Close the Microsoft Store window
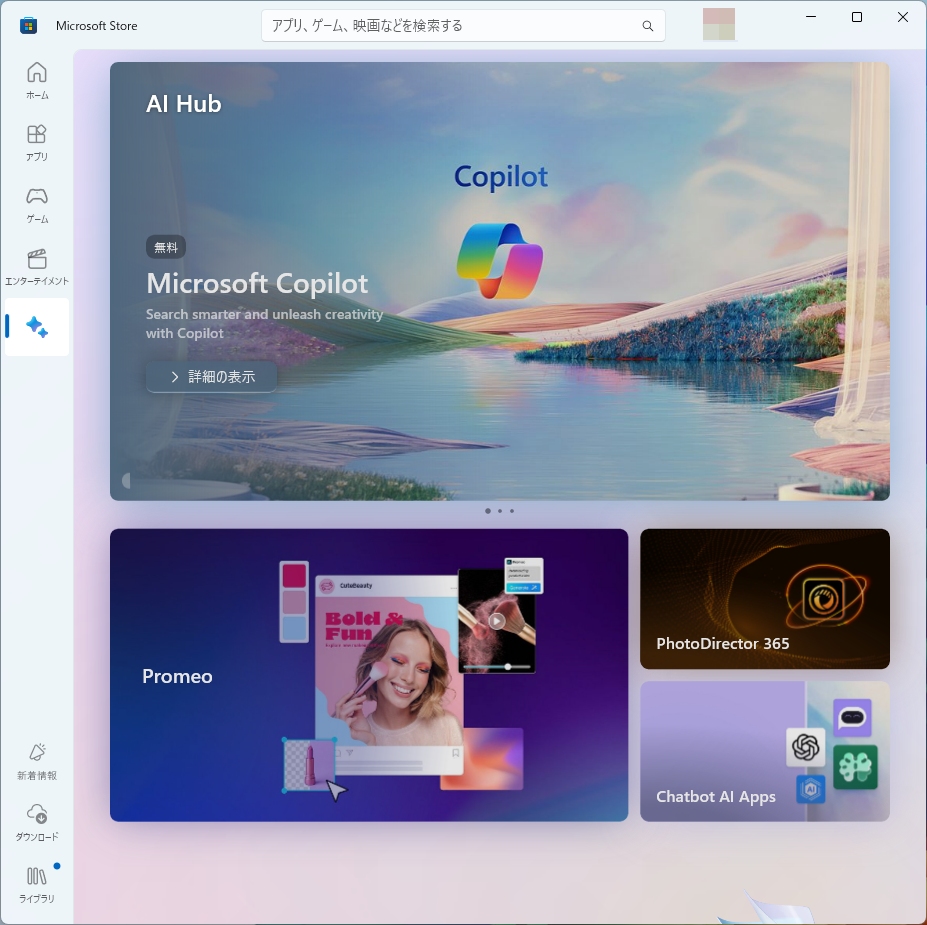This screenshot has height=925, width=927. pos(903,17)
